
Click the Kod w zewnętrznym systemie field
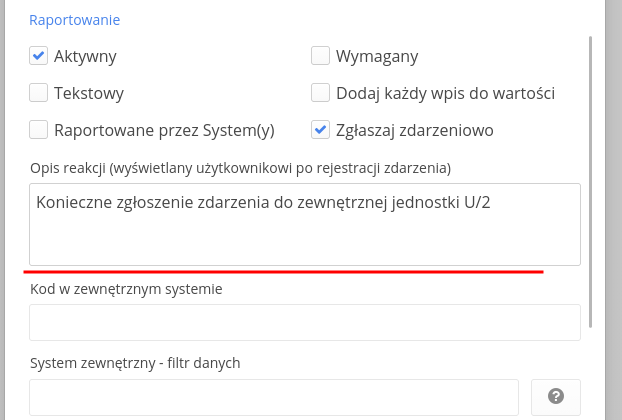[305, 322]
